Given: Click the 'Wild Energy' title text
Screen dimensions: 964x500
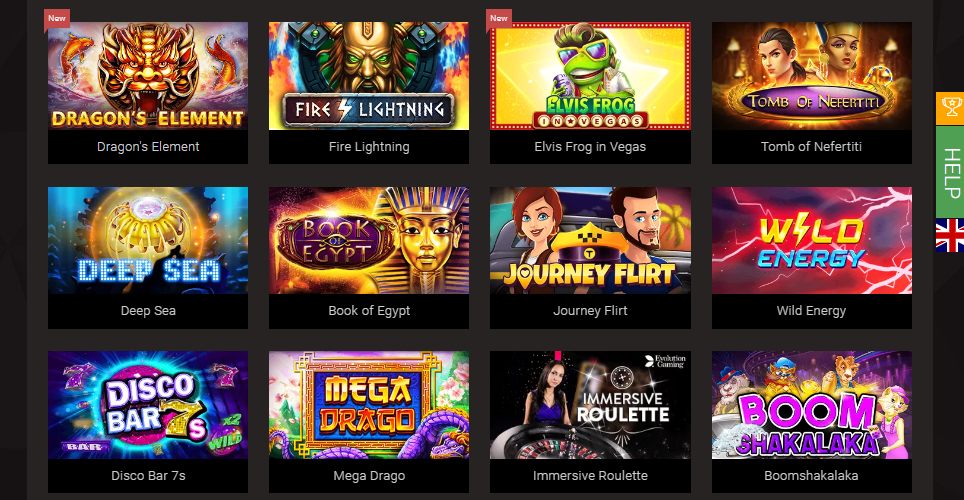Looking at the screenshot, I should pos(811,311).
